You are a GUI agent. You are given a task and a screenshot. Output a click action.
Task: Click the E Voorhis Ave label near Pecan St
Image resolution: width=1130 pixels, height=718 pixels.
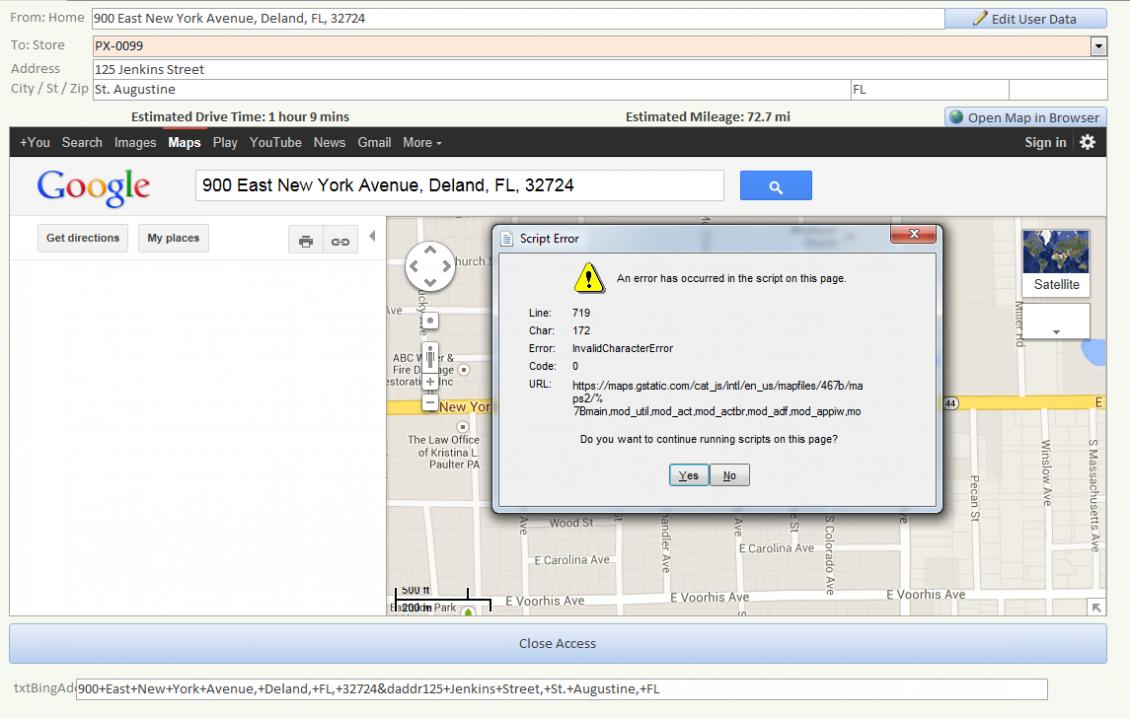(925, 595)
